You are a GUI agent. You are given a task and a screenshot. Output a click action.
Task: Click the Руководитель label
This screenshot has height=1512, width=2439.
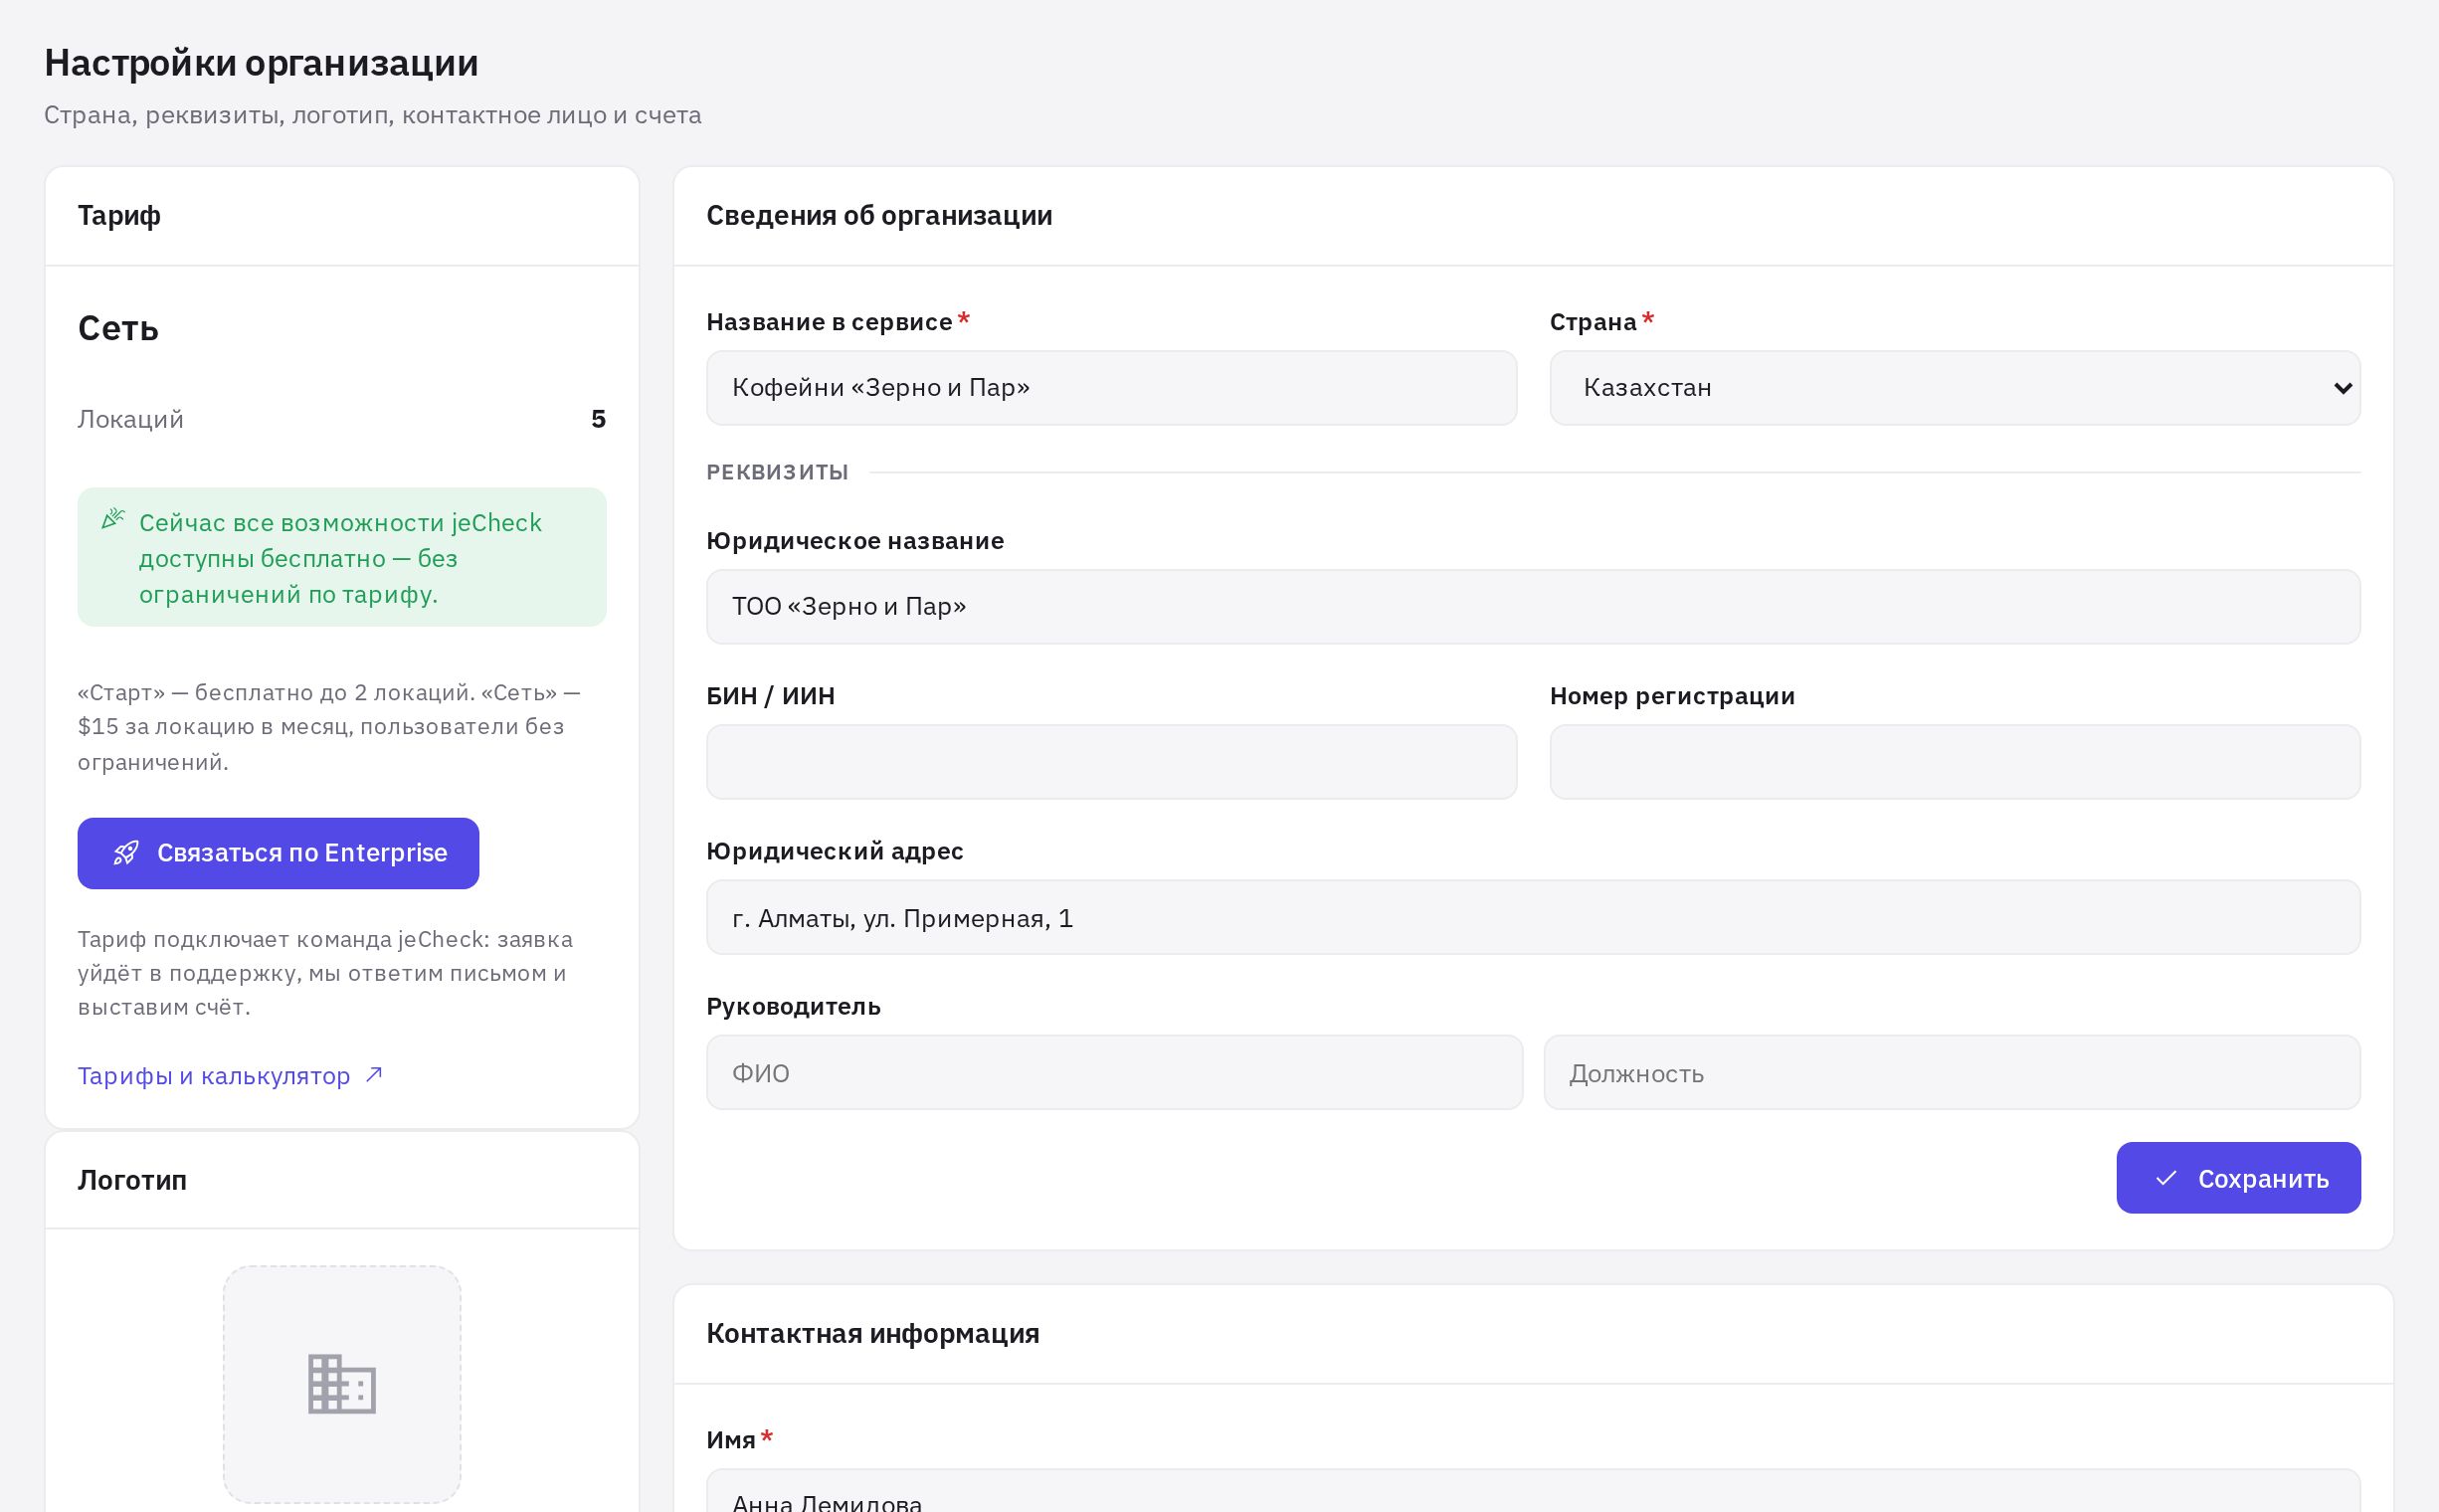(793, 1006)
